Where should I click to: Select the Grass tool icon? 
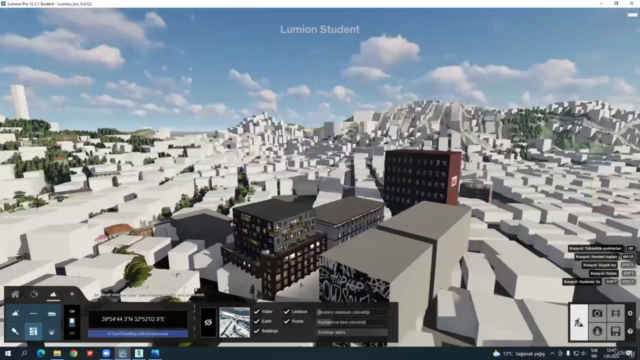51,331
